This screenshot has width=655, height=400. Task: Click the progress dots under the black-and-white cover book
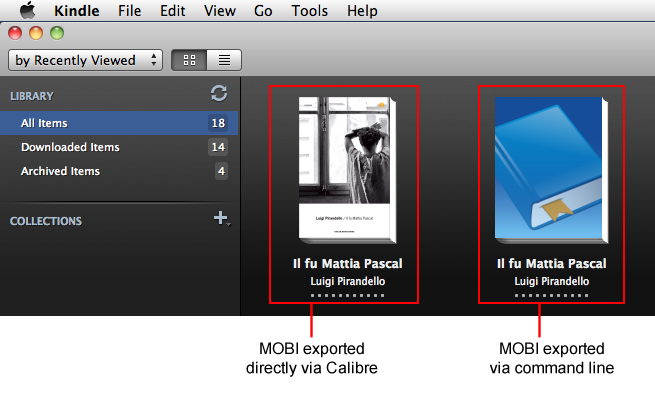(x=348, y=295)
